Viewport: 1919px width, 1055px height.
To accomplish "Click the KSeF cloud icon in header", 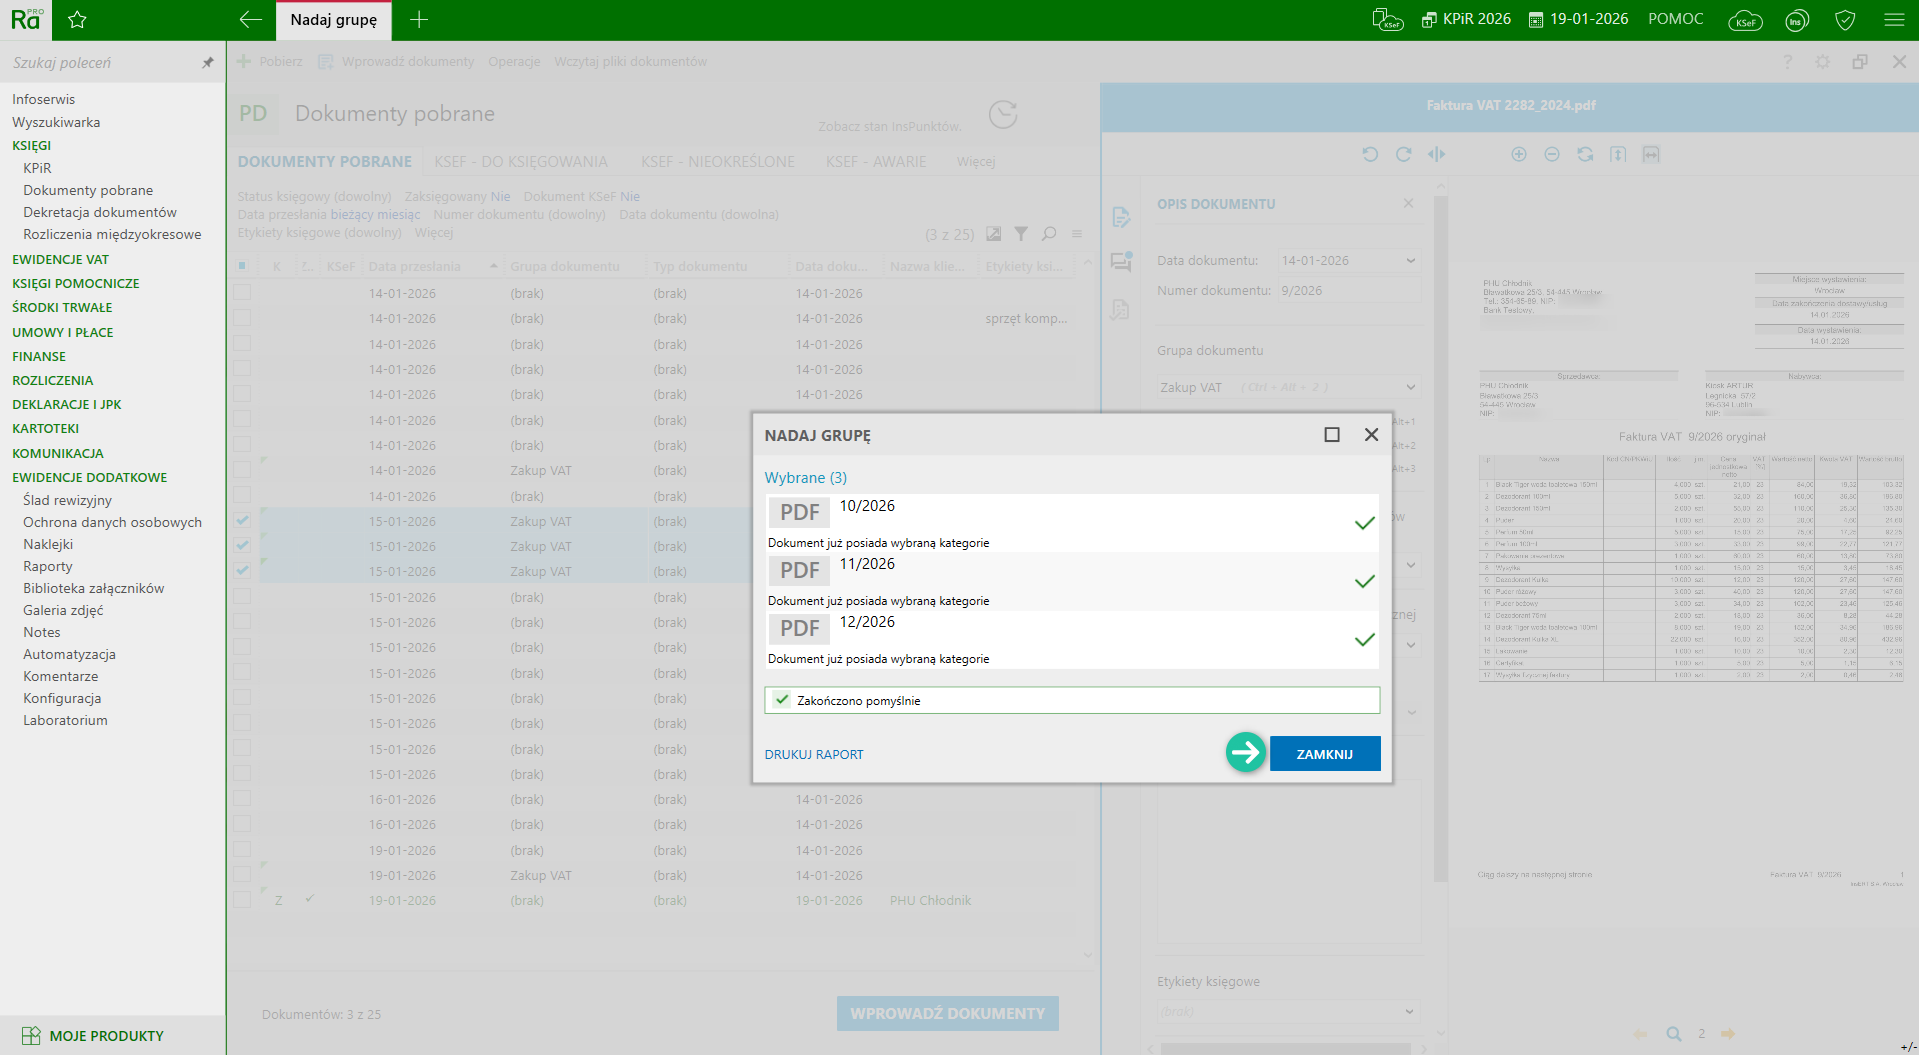I will pyautogui.click(x=1745, y=20).
